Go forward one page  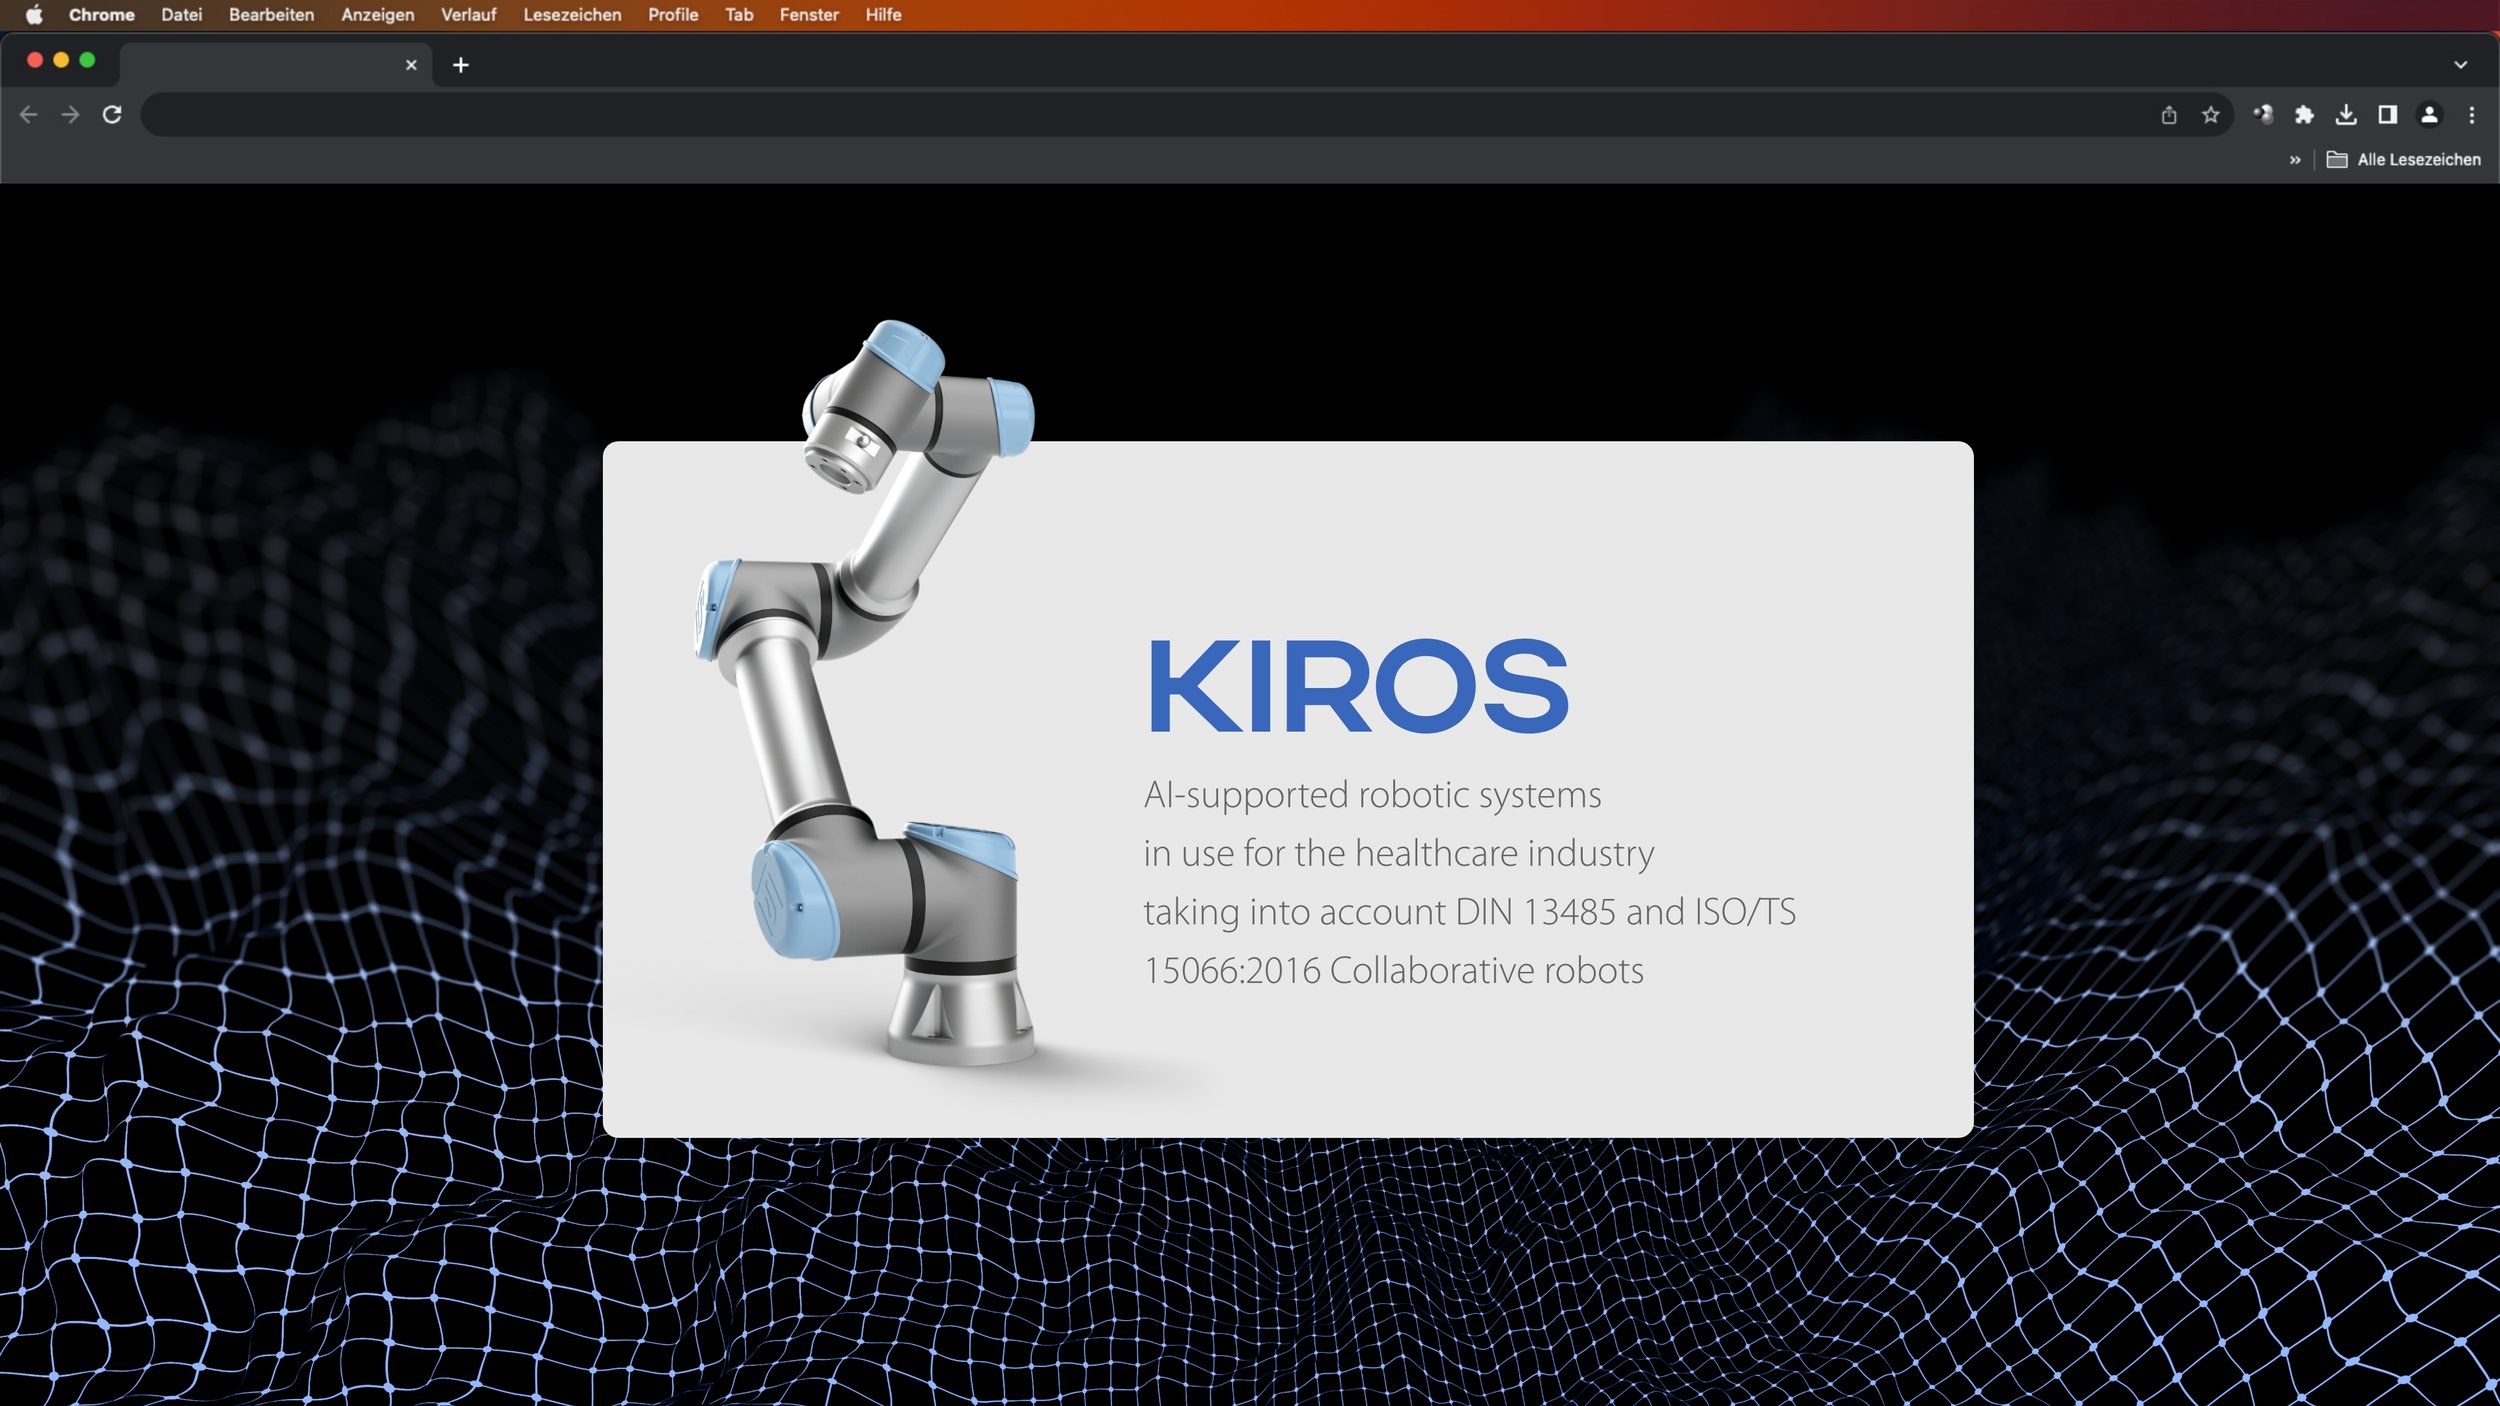pos(70,115)
